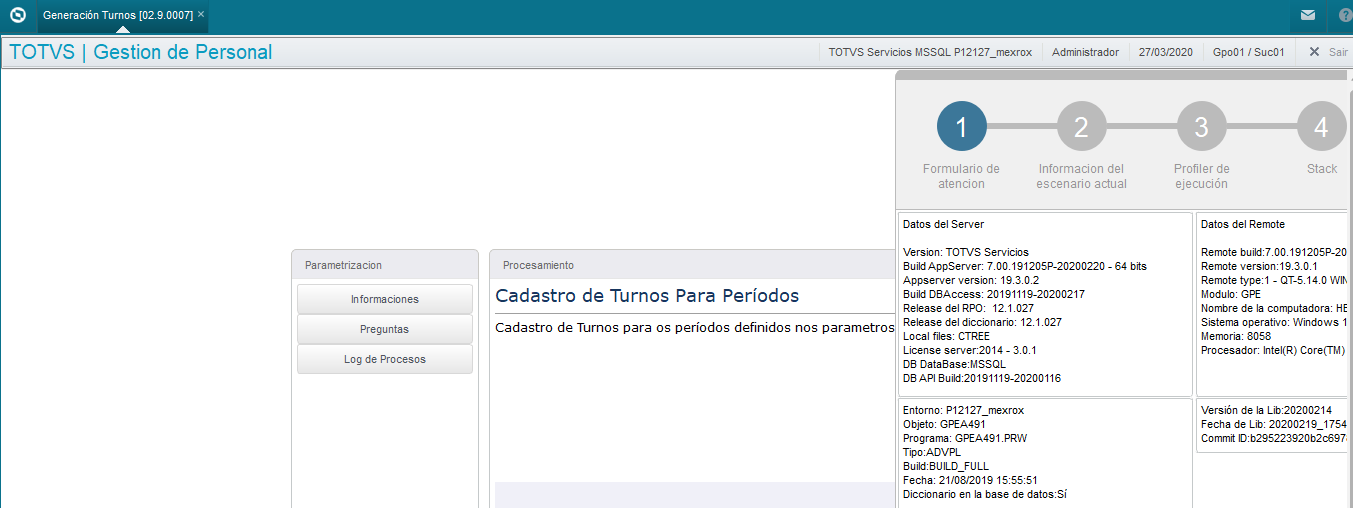Click the Fecha de Lib line

click(x=1274, y=424)
